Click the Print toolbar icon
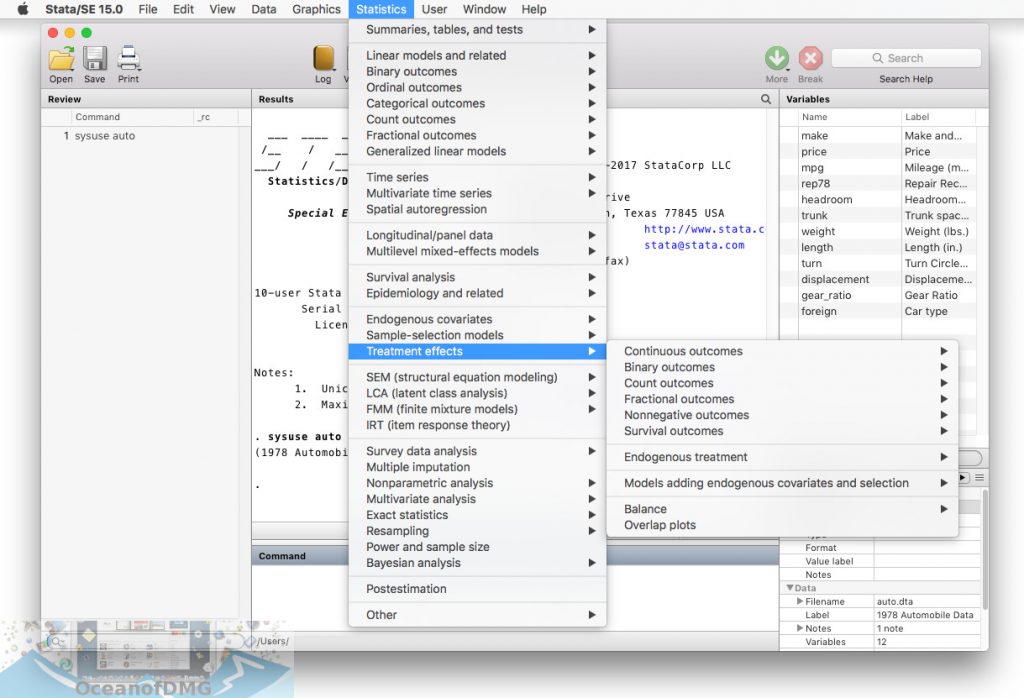Viewport: 1024px width, 698px height. (129, 59)
